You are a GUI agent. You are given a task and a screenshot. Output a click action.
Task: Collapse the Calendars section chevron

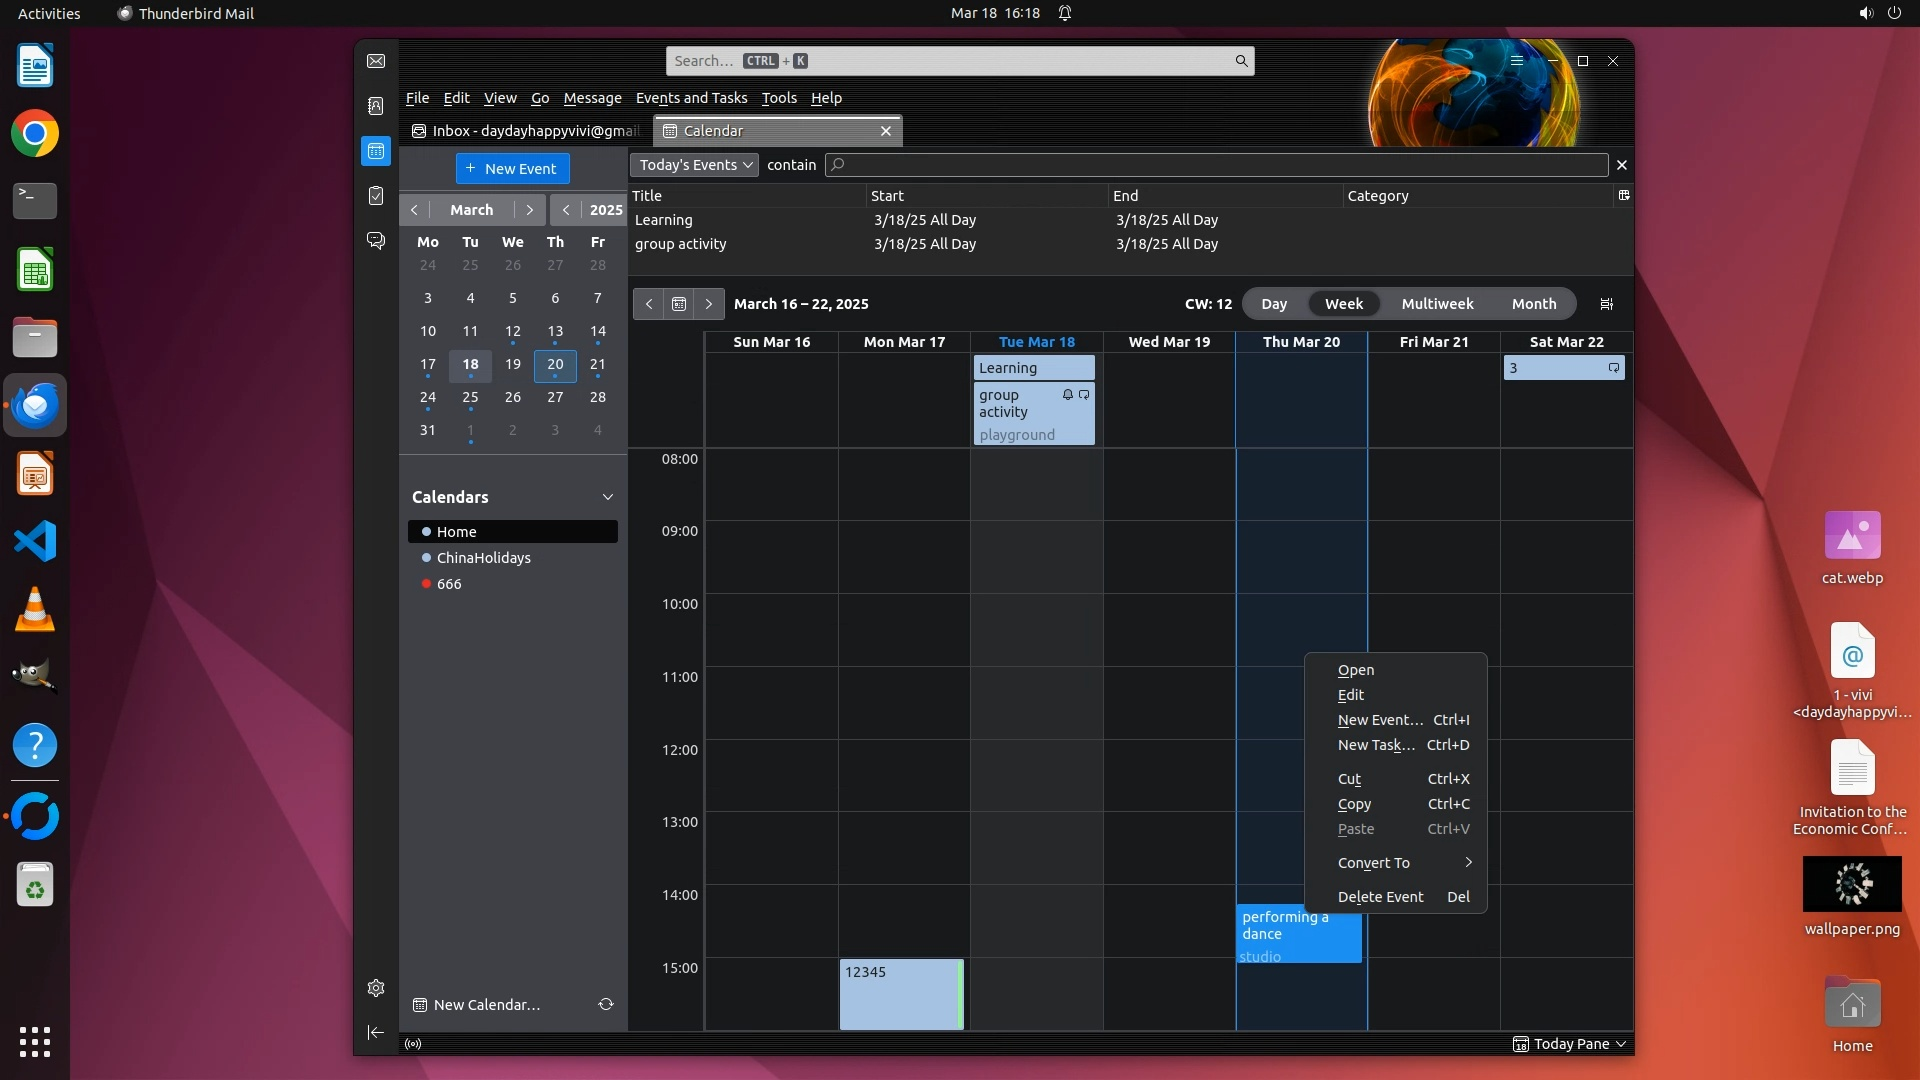click(x=607, y=497)
